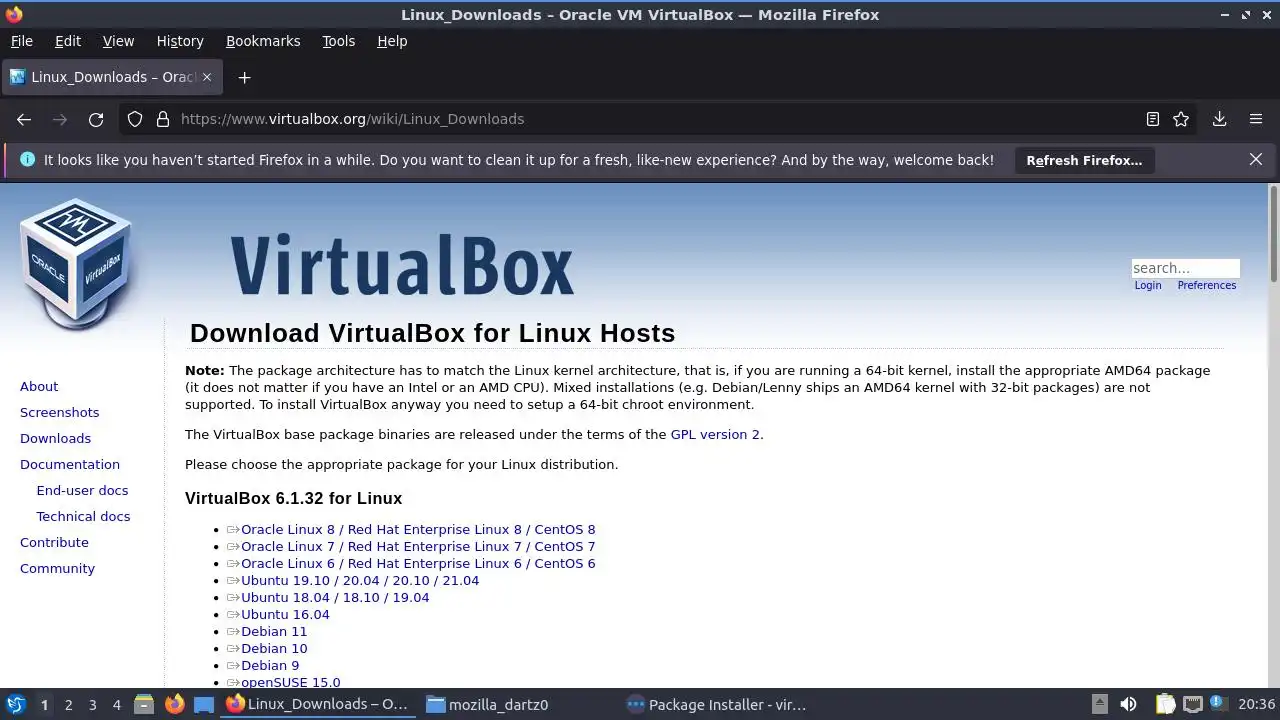
Task: Download openSUSE 15.0 package
Action: [290, 682]
